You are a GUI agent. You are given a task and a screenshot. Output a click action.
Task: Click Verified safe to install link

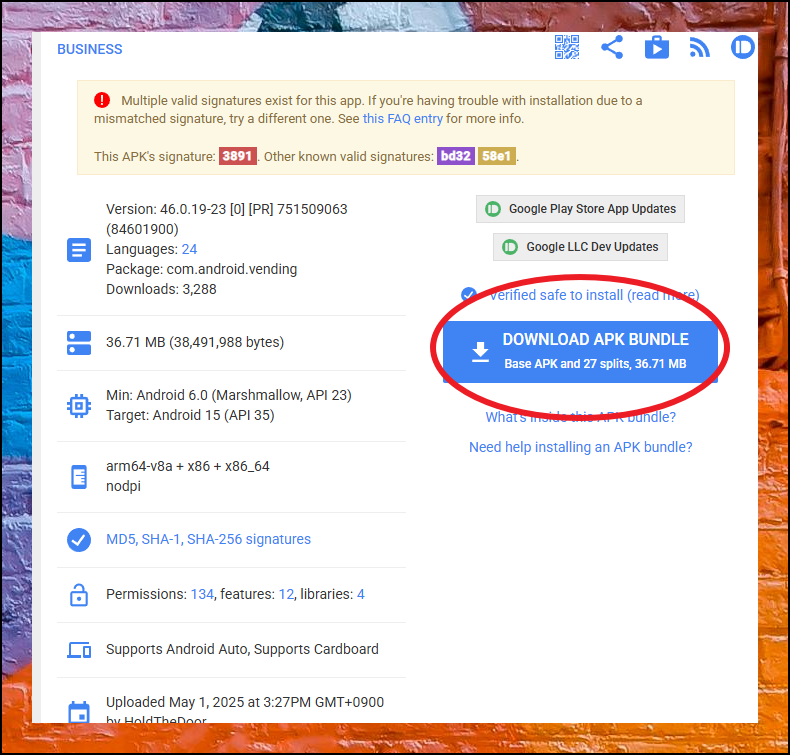(594, 295)
